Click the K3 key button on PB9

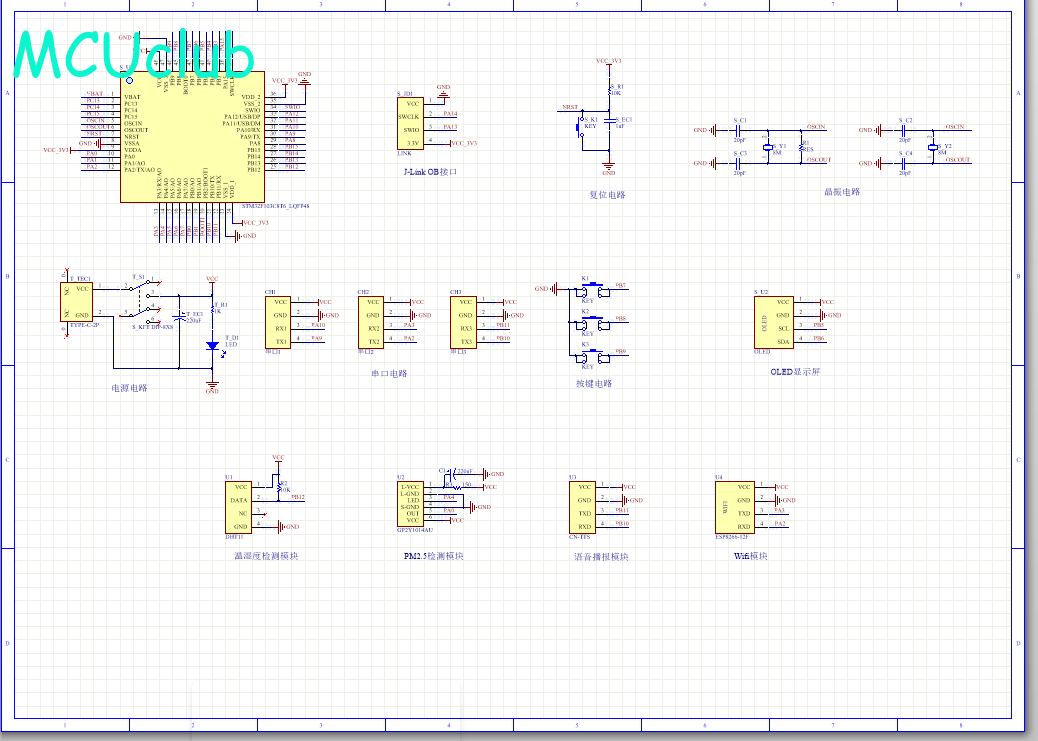pyautogui.click(x=593, y=357)
